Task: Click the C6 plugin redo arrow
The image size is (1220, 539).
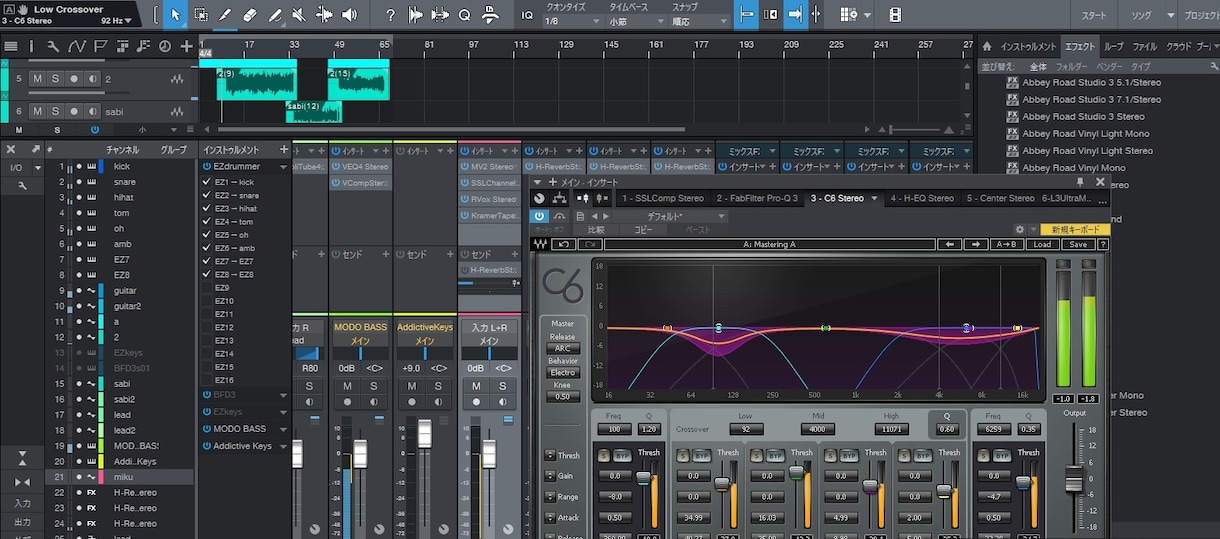Action: point(590,244)
